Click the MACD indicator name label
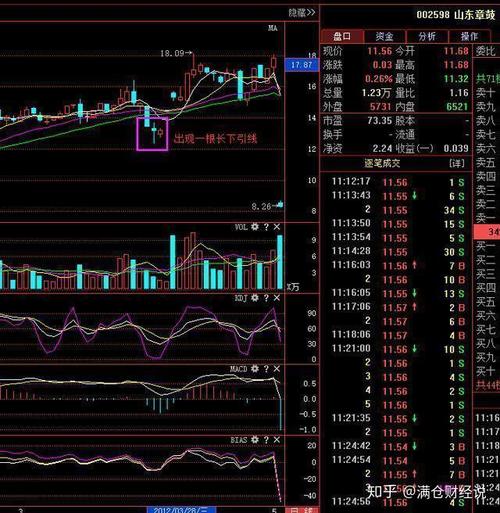 tap(238, 369)
